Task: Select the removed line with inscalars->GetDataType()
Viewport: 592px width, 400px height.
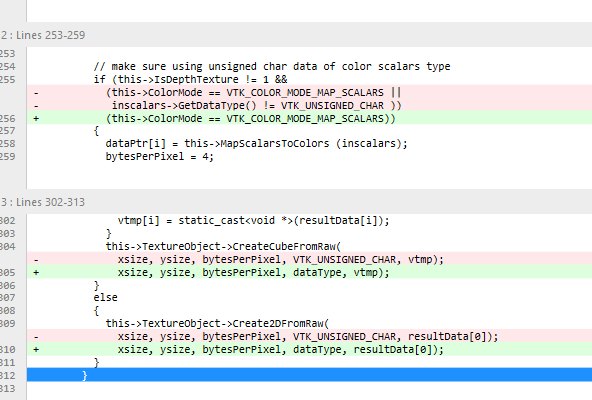Action: point(309,105)
